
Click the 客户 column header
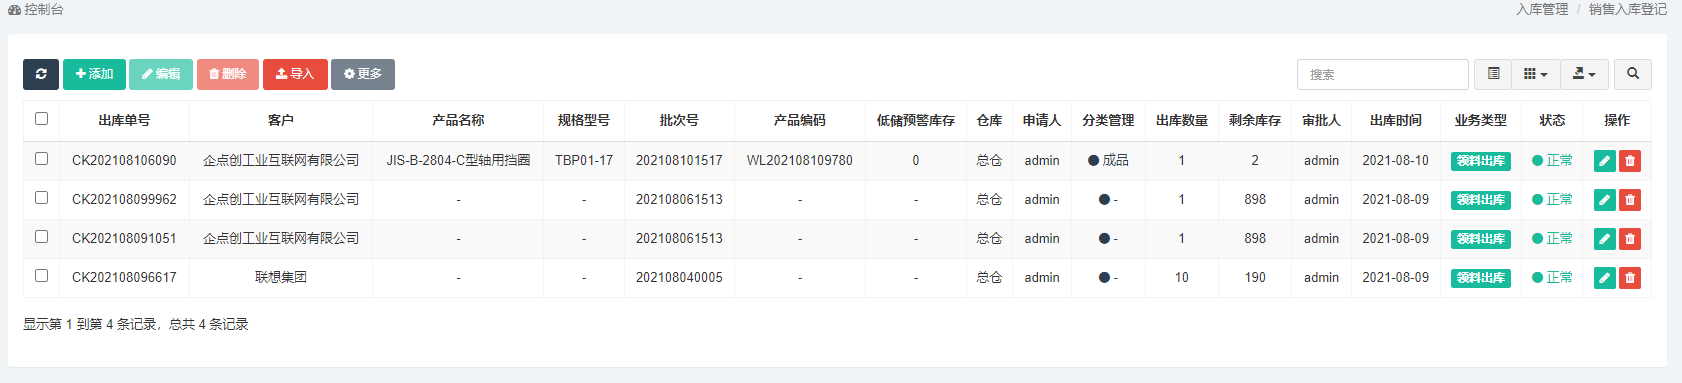click(281, 120)
